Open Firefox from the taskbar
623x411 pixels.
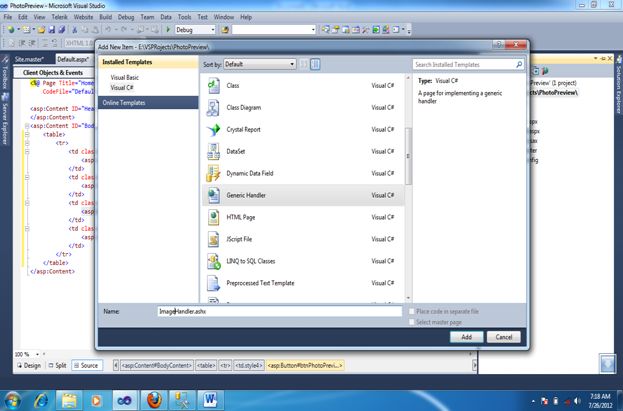[x=154, y=400]
